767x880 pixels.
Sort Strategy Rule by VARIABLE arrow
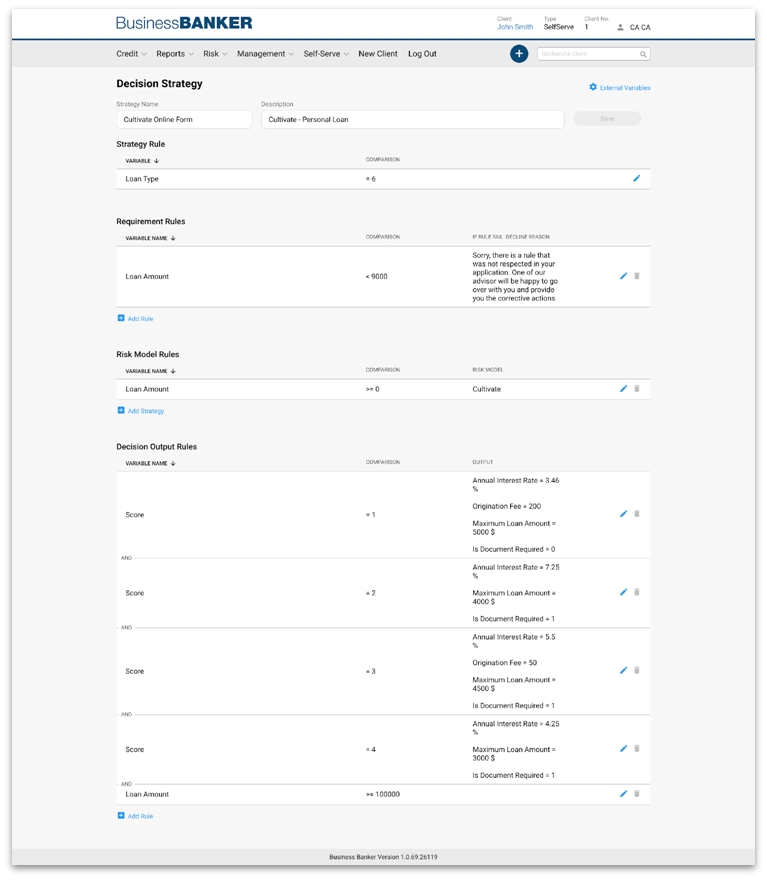click(x=157, y=161)
